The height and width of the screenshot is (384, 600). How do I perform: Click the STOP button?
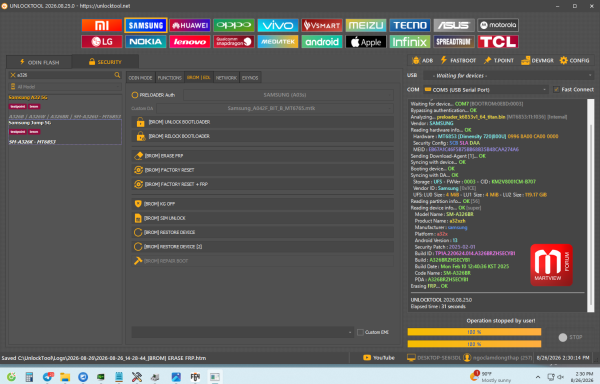pos(570,337)
